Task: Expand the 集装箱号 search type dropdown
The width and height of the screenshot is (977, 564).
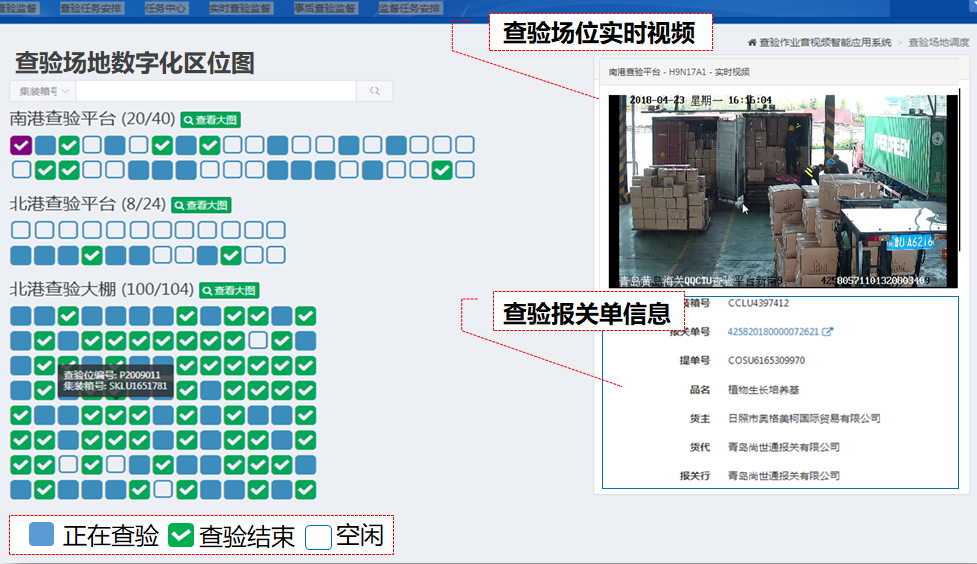Action: point(43,91)
